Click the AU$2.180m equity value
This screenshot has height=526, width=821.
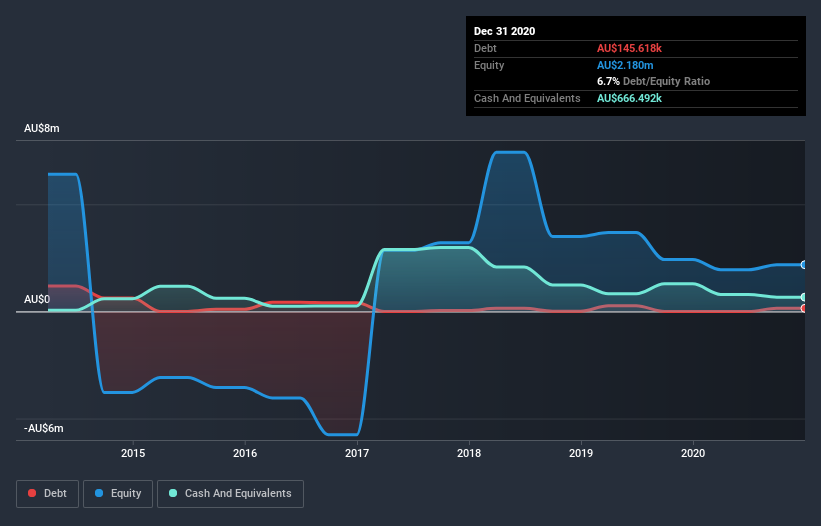point(625,65)
